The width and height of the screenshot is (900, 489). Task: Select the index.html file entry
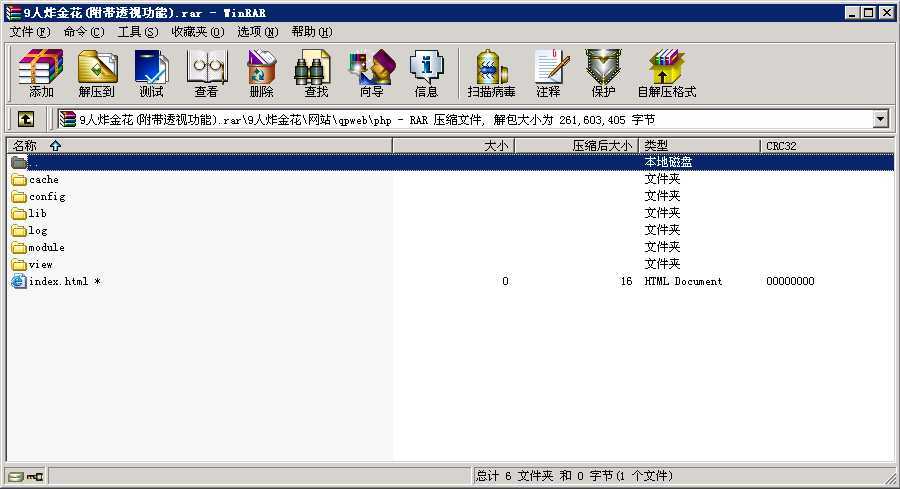coord(63,282)
